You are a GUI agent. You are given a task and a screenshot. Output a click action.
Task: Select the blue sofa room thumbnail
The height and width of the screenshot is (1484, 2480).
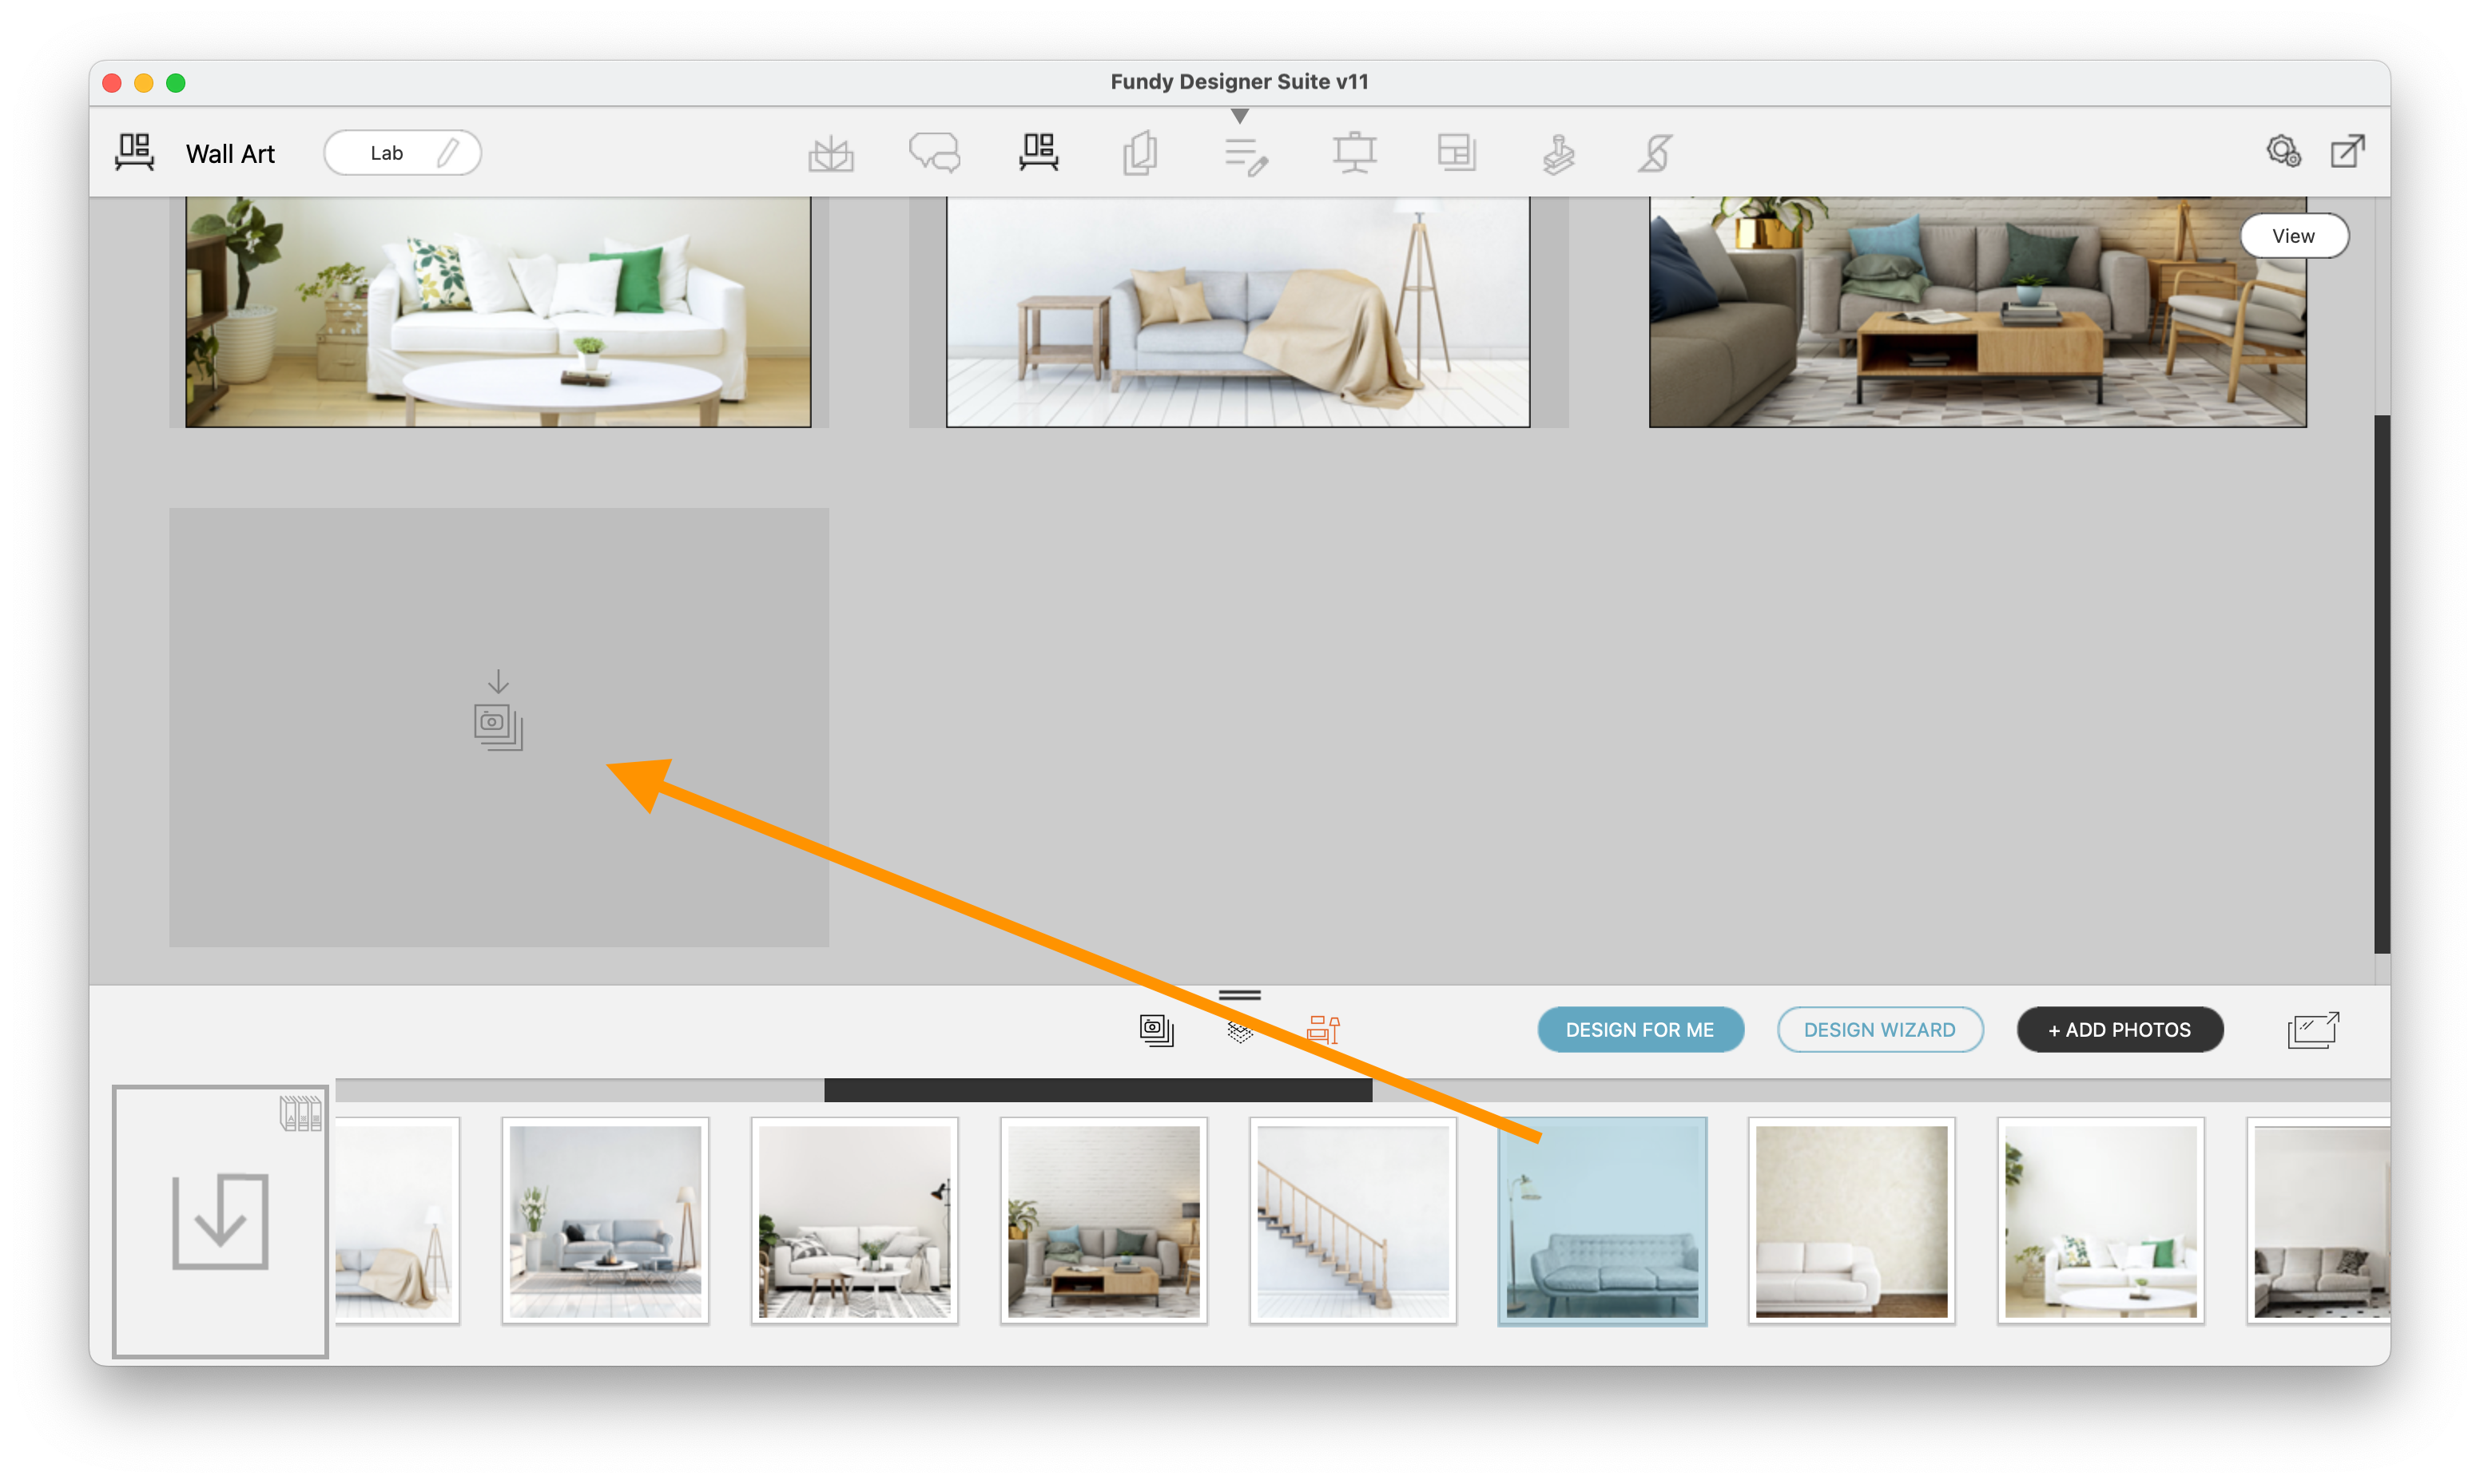(x=1602, y=1221)
